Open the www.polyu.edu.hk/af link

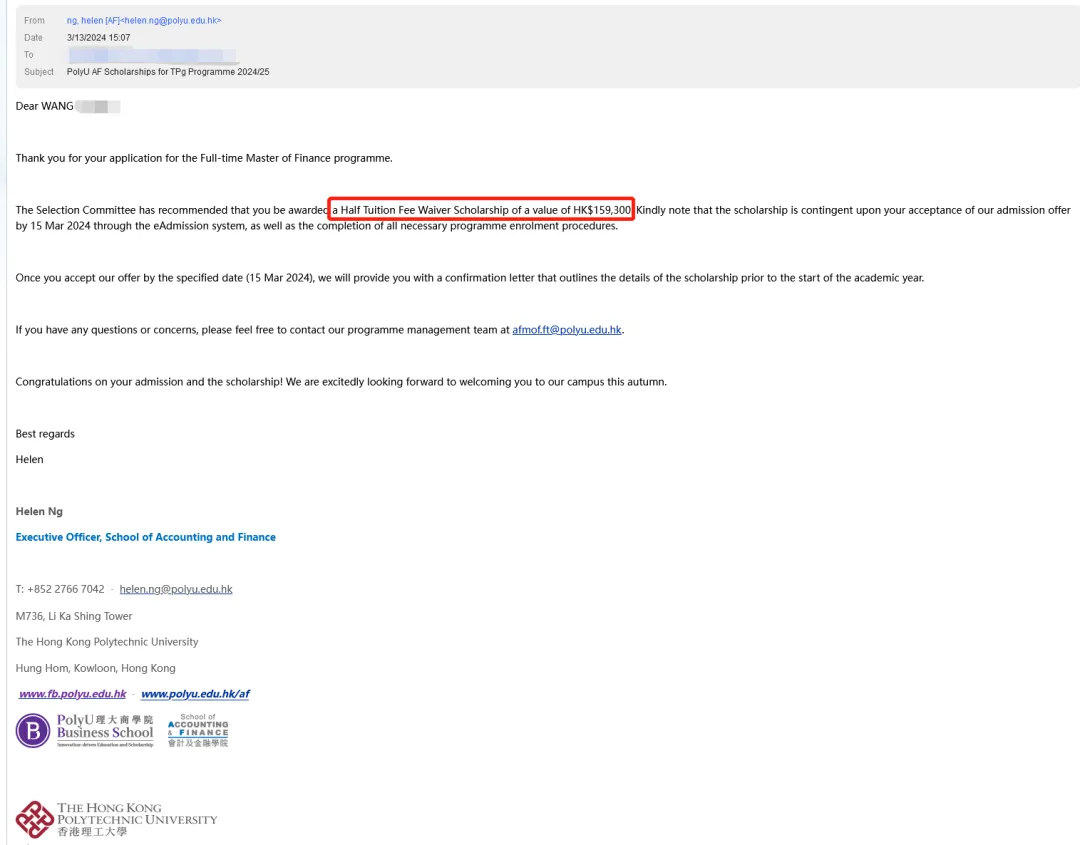195,694
